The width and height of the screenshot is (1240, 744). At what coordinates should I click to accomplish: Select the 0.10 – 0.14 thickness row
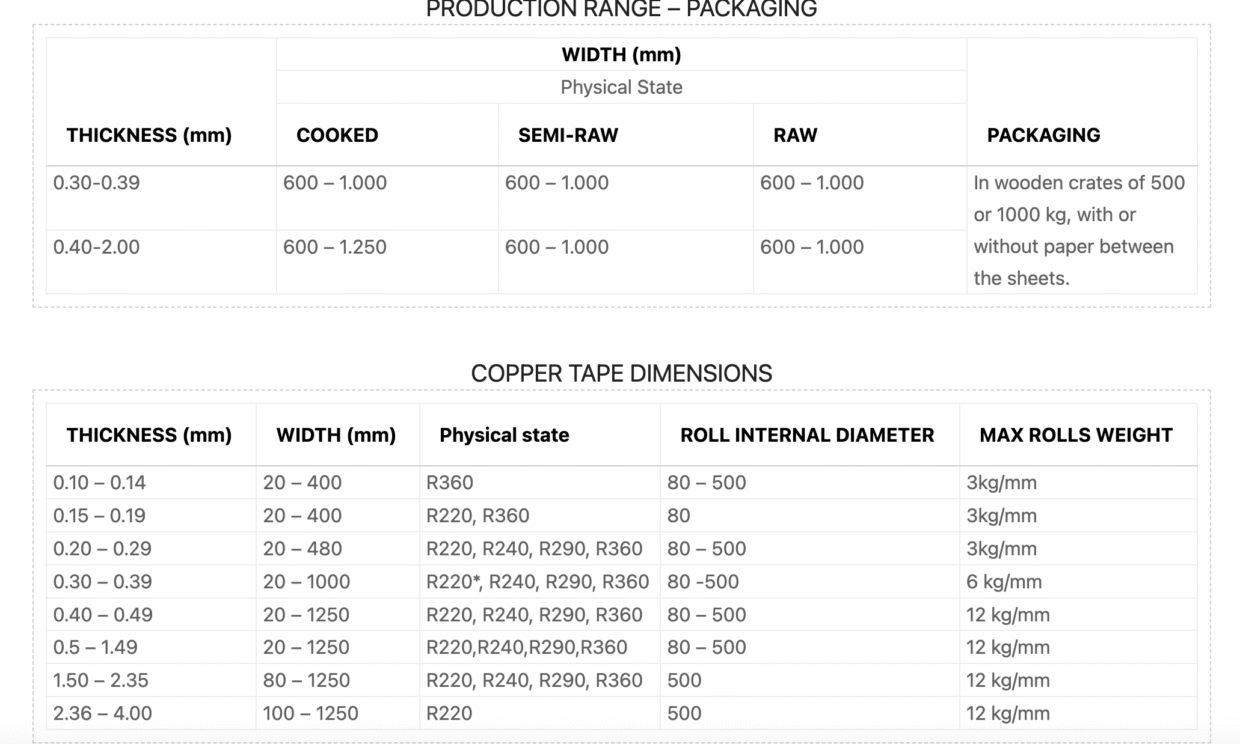100,483
